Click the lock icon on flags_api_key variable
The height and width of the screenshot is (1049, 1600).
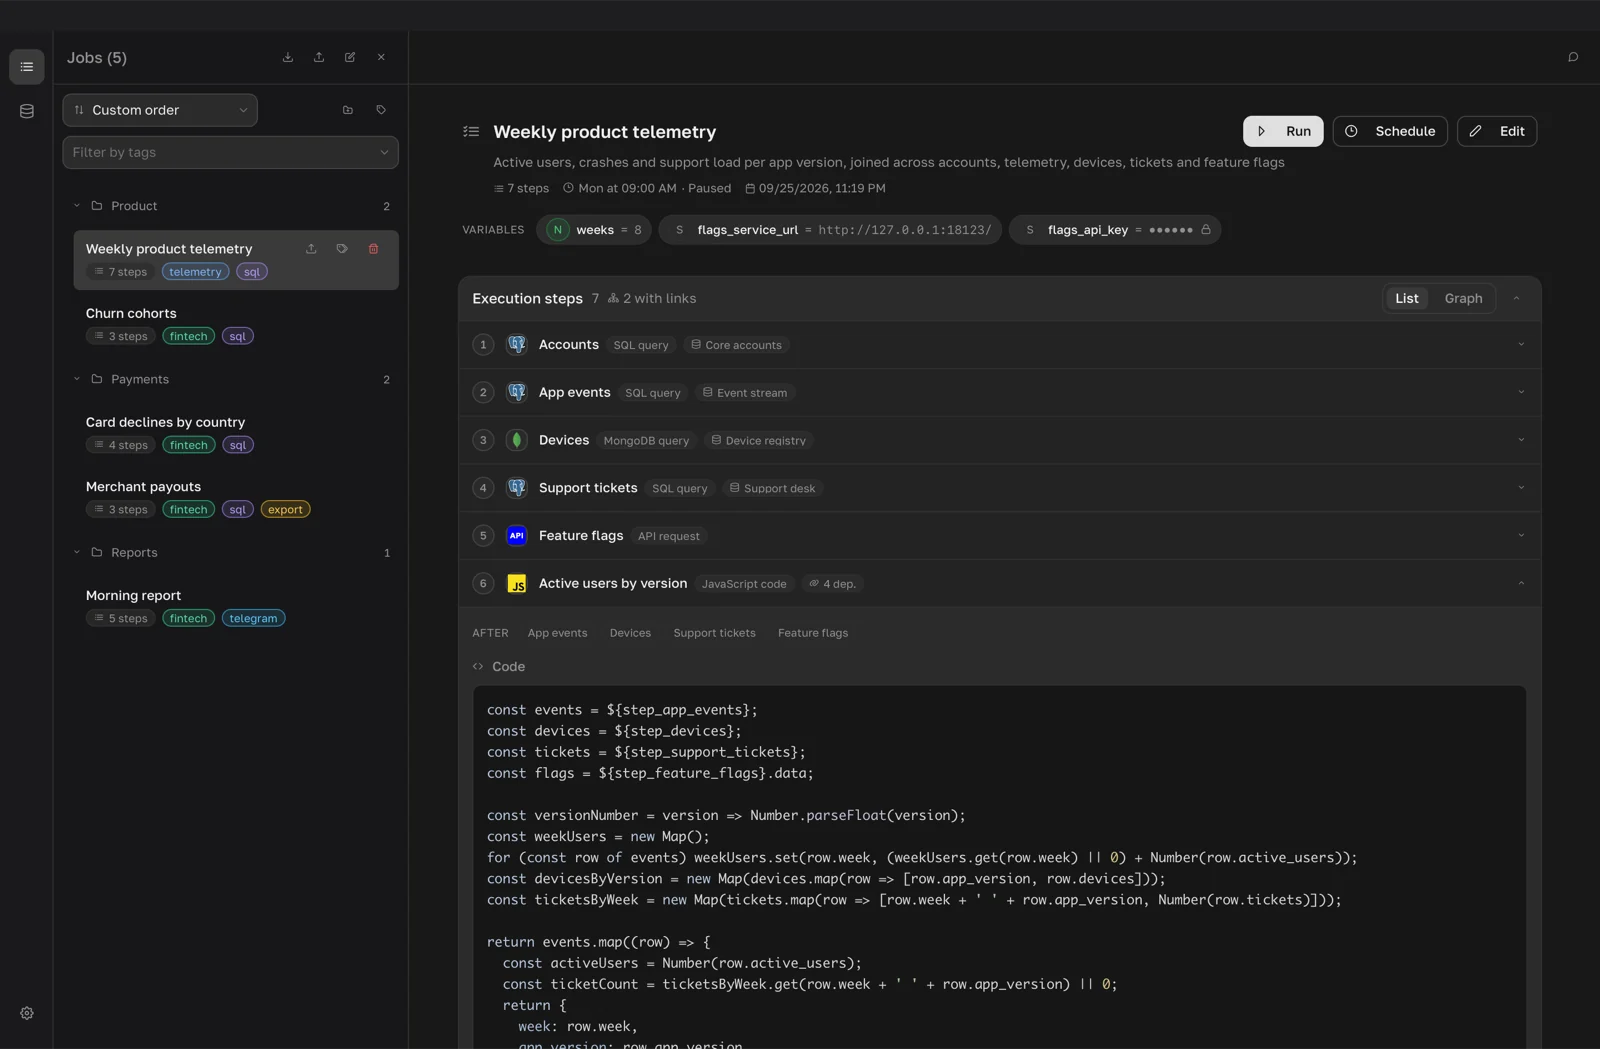[x=1206, y=230]
